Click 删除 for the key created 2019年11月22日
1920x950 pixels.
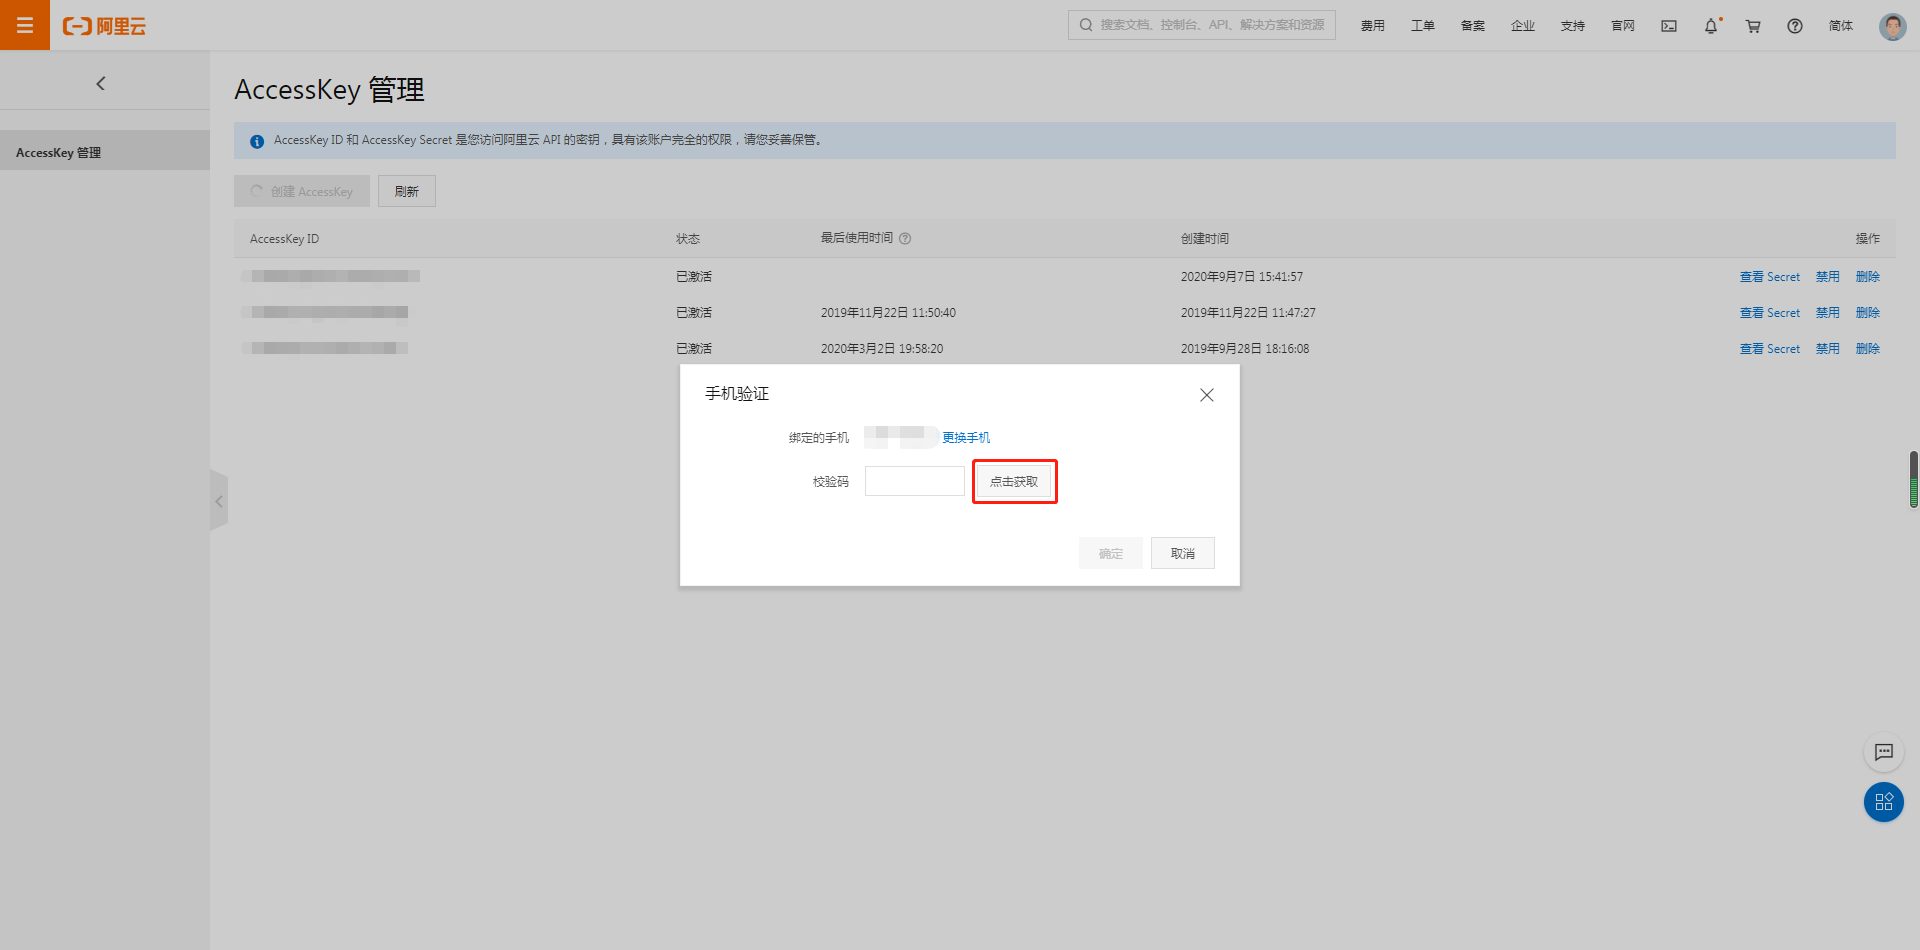click(1868, 313)
